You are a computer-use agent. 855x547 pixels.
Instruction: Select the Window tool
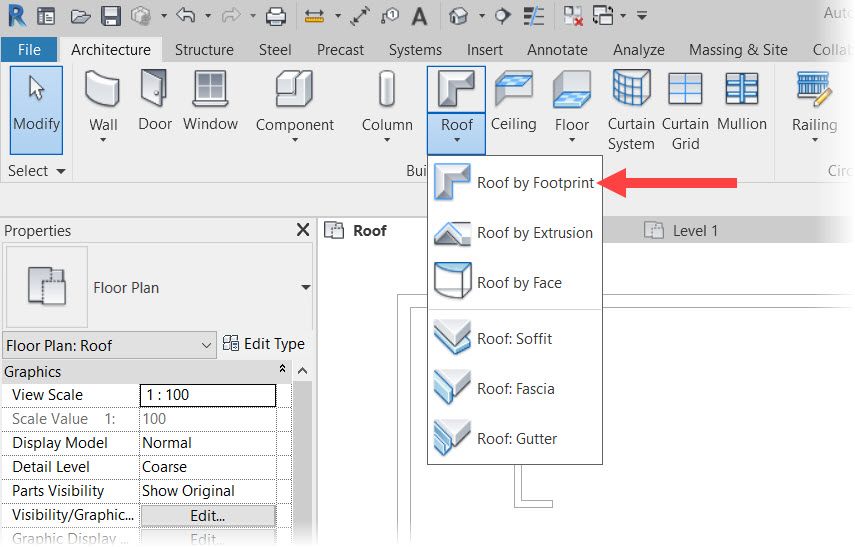coord(210,100)
